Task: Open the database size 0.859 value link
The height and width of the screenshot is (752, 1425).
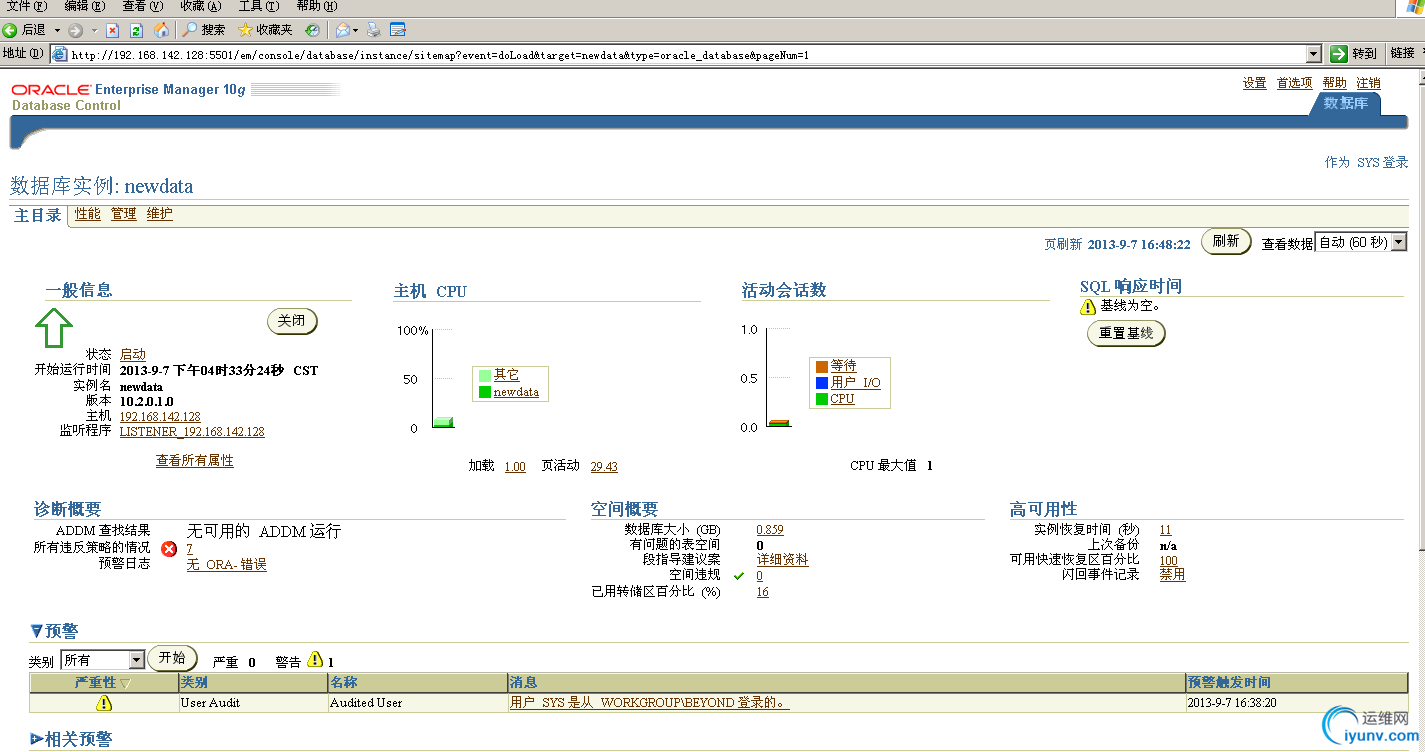Action: point(770,530)
